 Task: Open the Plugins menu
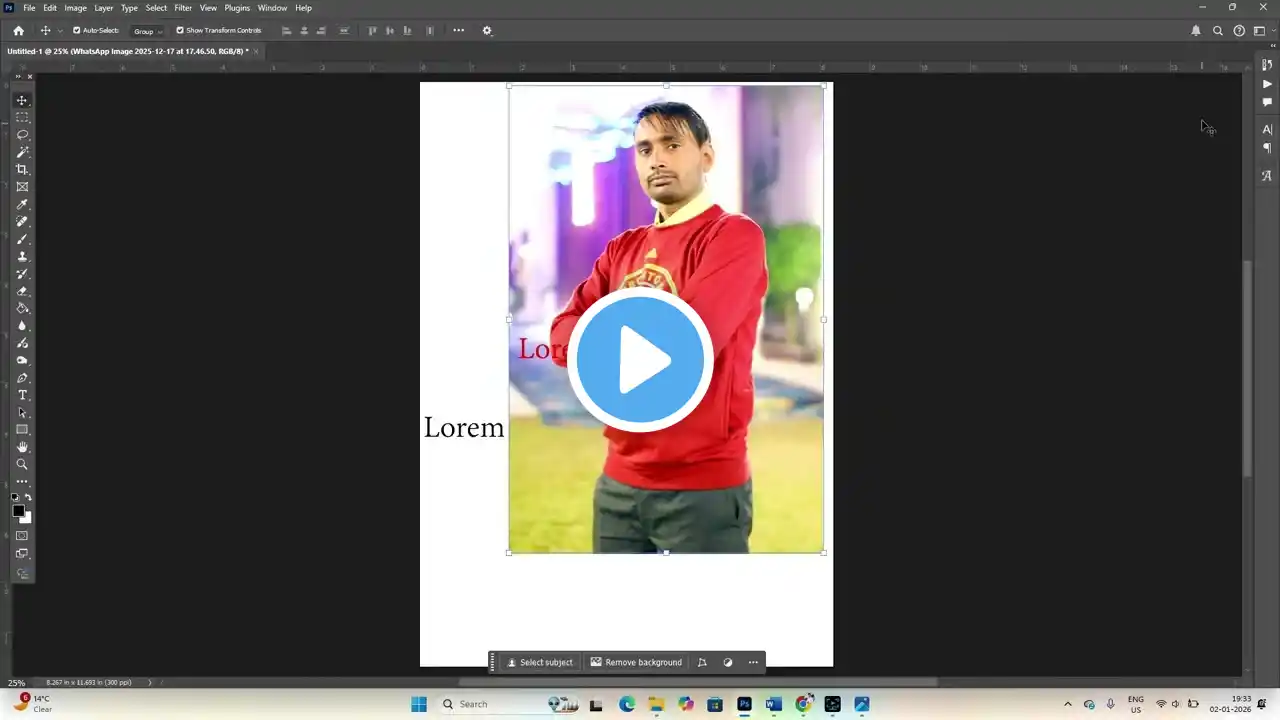click(x=237, y=8)
